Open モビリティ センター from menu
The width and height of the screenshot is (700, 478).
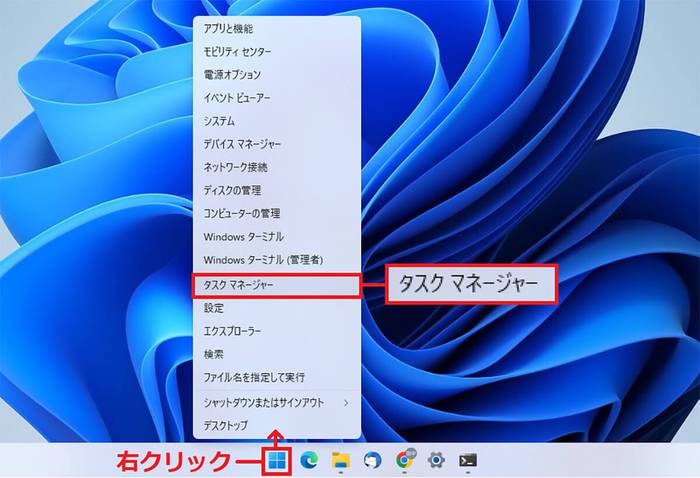(277, 52)
